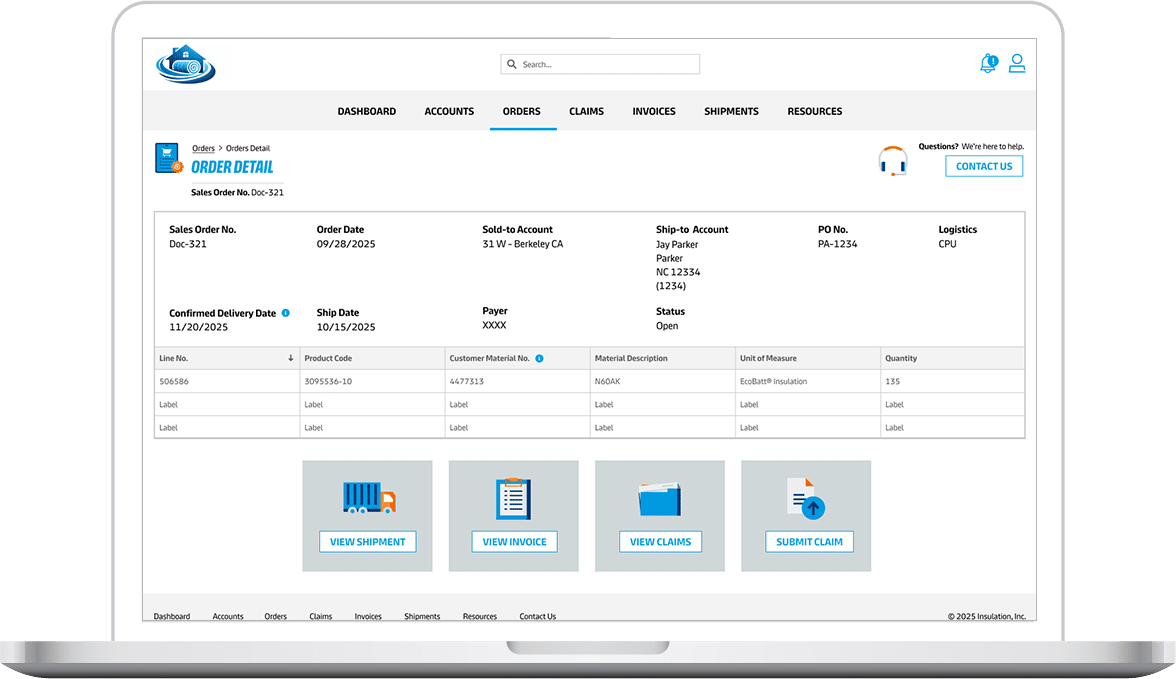Switch to the Invoices nav tab
Image resolution: width=1176 pixels, height=679 pixels.
point(654,111)
